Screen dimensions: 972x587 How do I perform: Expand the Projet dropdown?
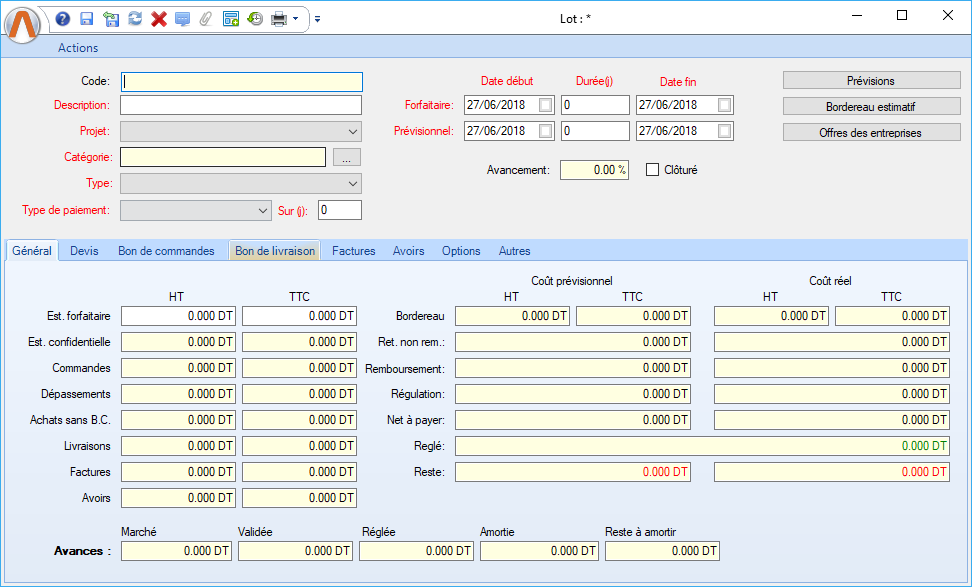(353, 131)
